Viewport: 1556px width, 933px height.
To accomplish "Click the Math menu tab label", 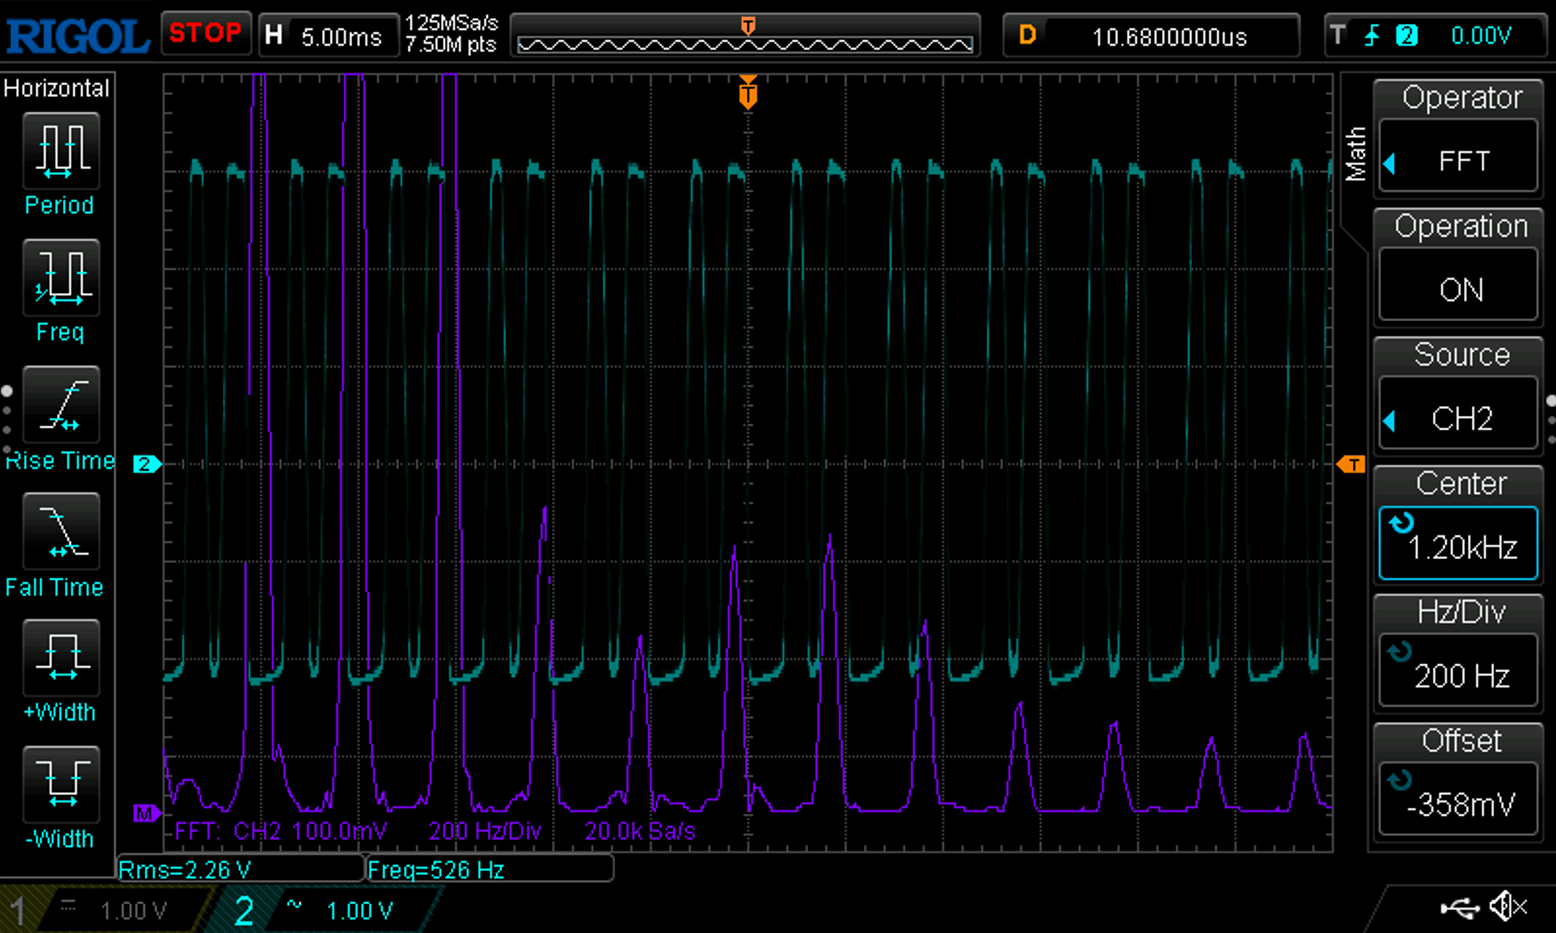I will point(1355,153).
